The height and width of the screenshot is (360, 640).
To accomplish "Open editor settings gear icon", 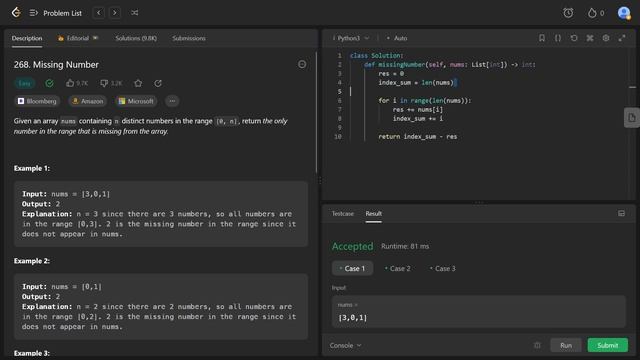I will 606,38.
